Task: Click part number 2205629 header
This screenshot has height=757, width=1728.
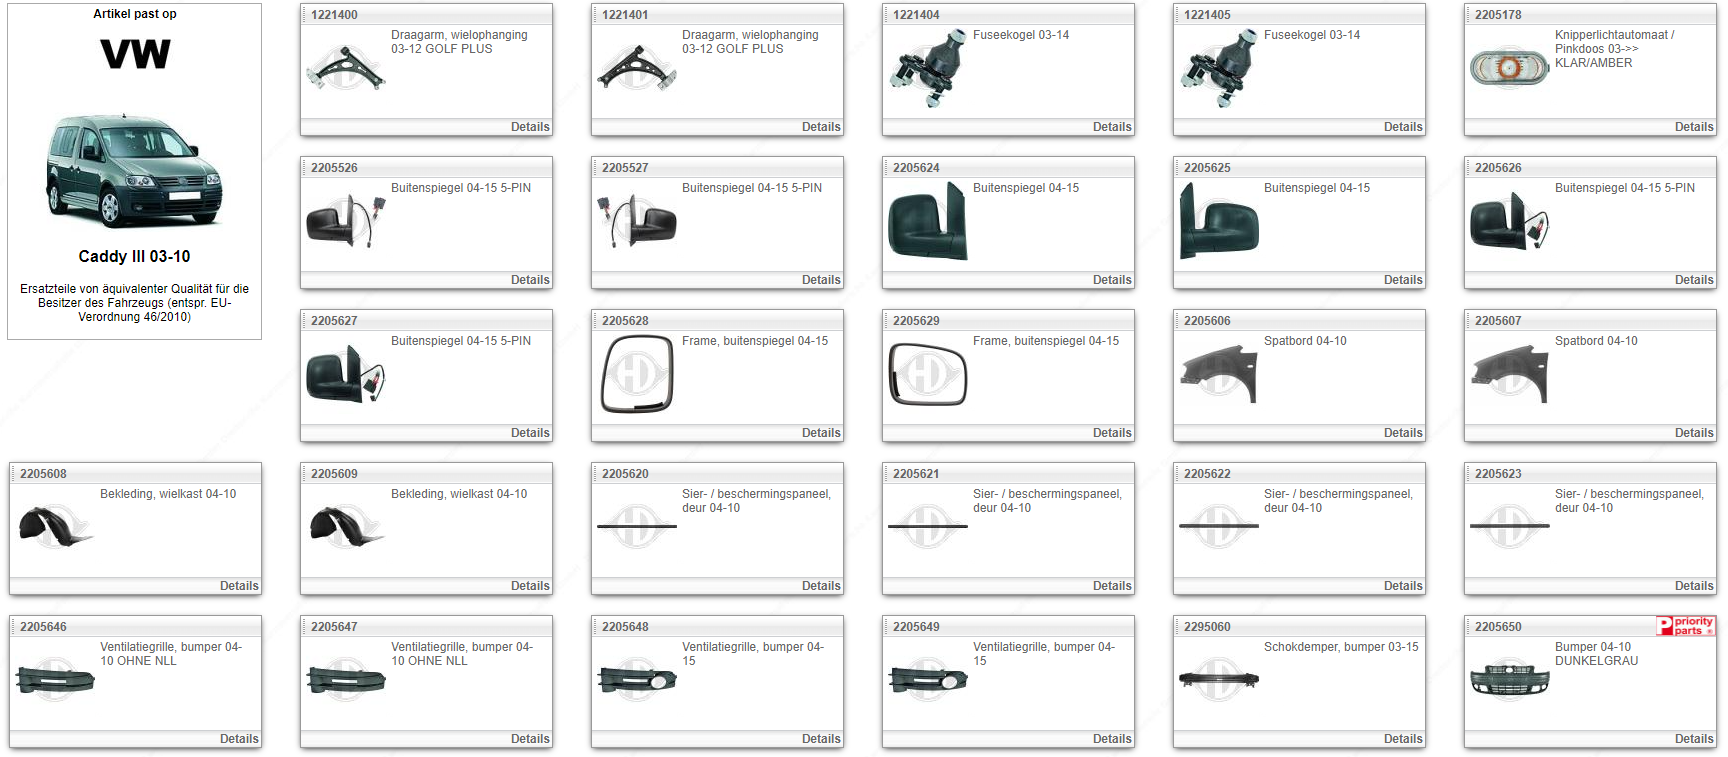Action: 916,321
